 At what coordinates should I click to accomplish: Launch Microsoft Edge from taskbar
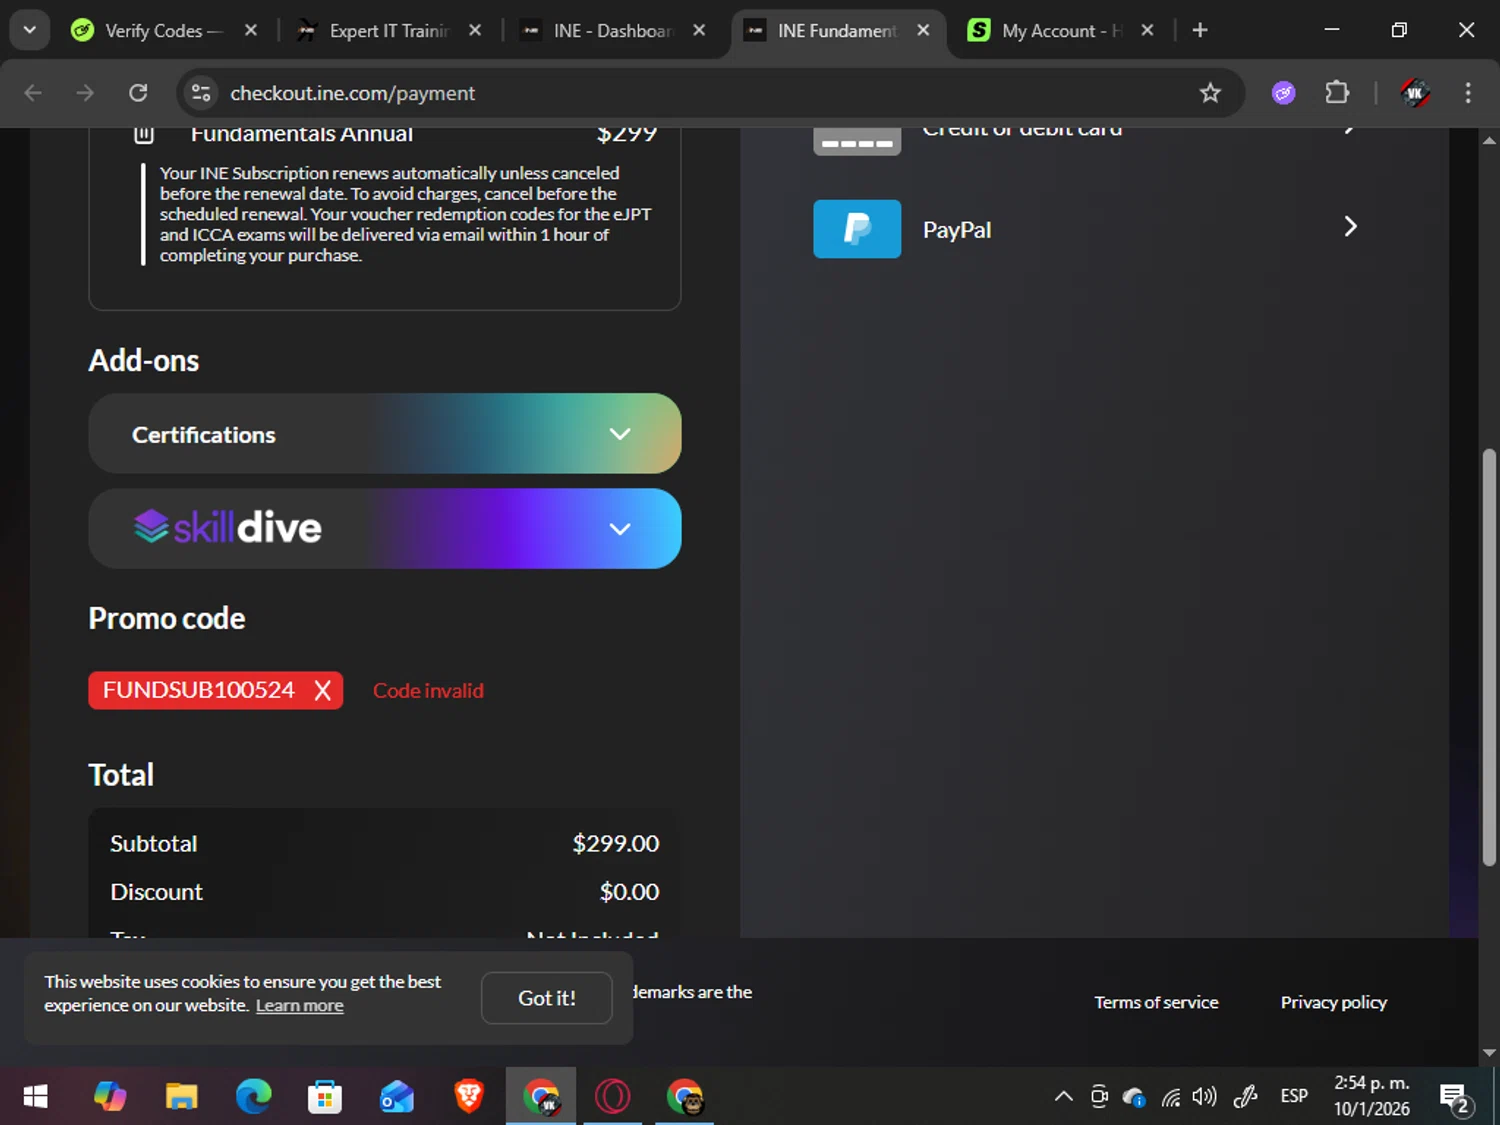point(253,1097)
